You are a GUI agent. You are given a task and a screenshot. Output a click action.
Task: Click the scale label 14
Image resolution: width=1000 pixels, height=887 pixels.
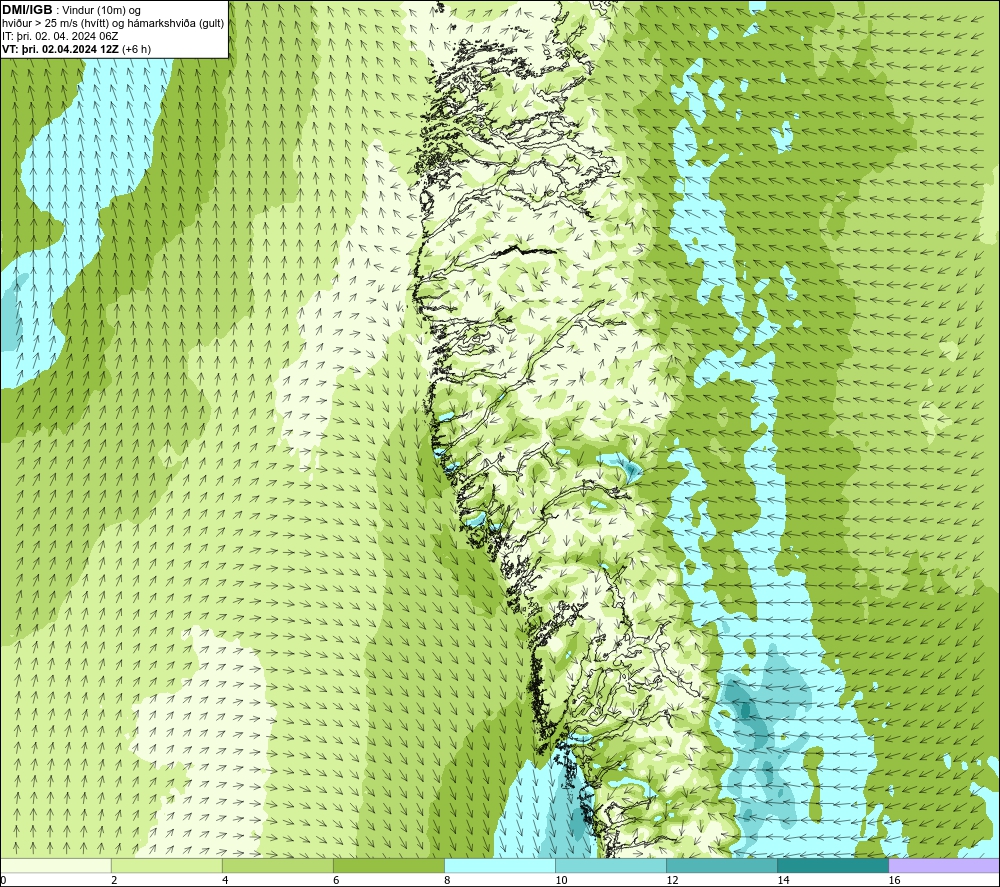783,881
